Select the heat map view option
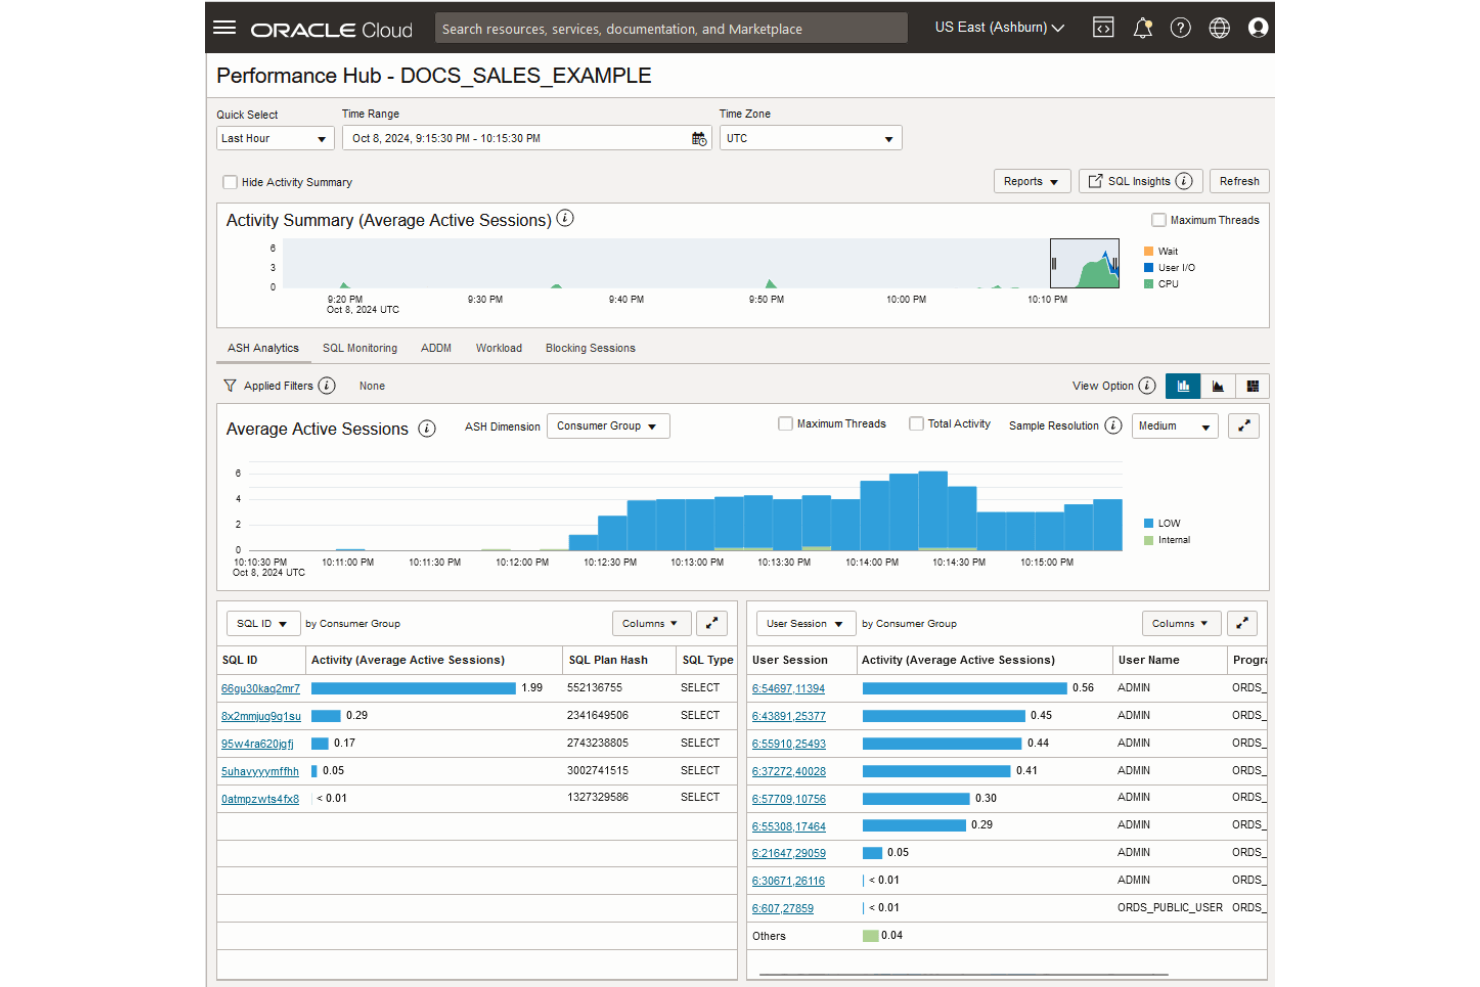 1252,386
